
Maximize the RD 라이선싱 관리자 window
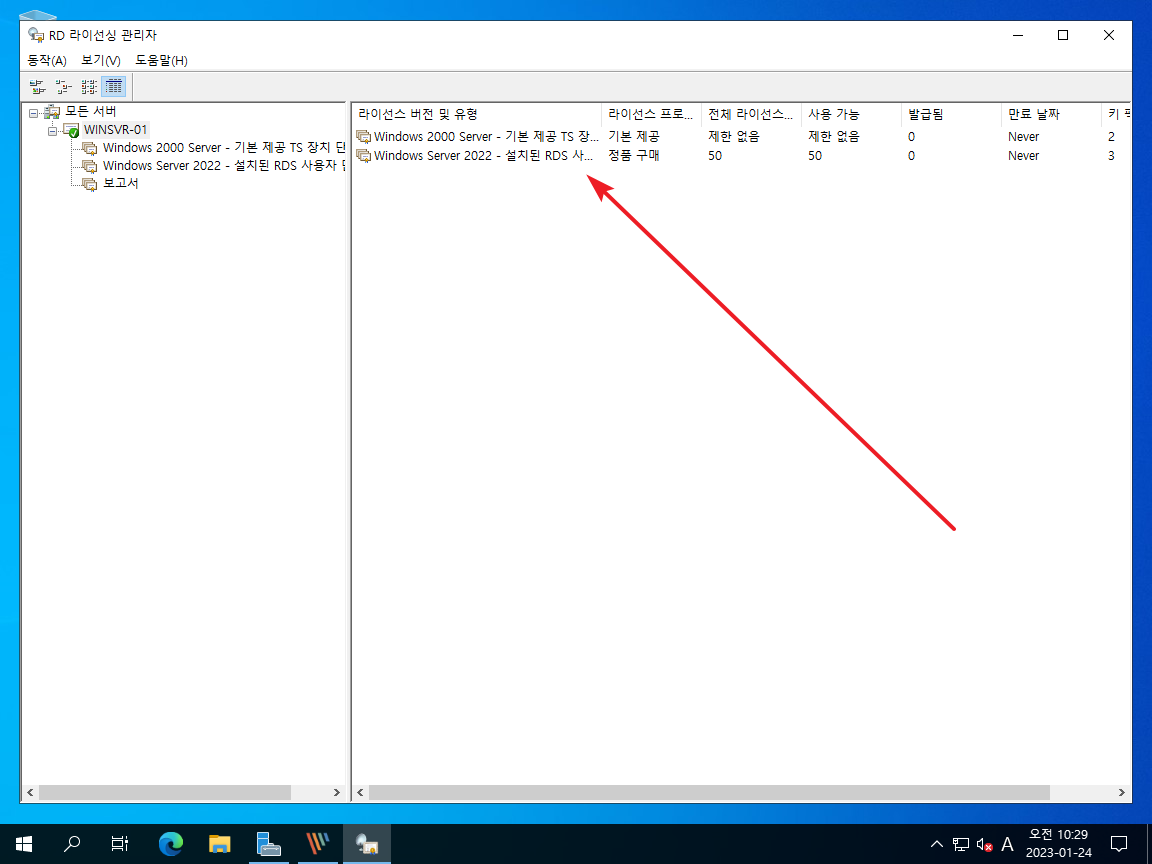(1063, 35)
